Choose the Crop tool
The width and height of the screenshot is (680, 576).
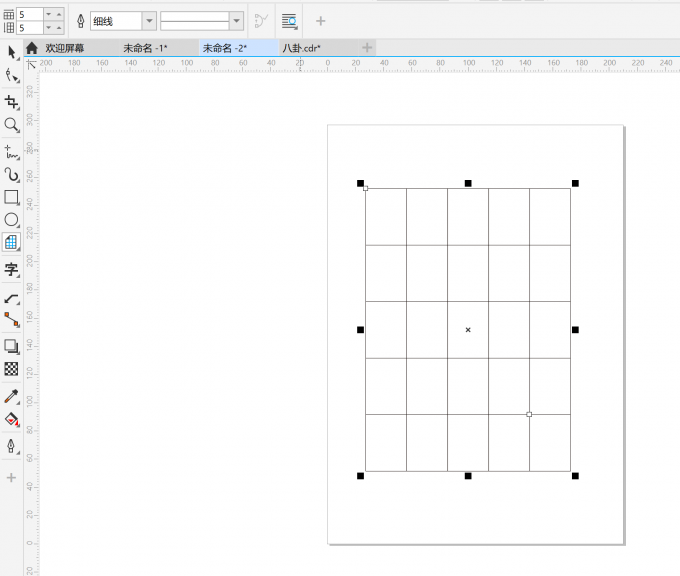12,102
